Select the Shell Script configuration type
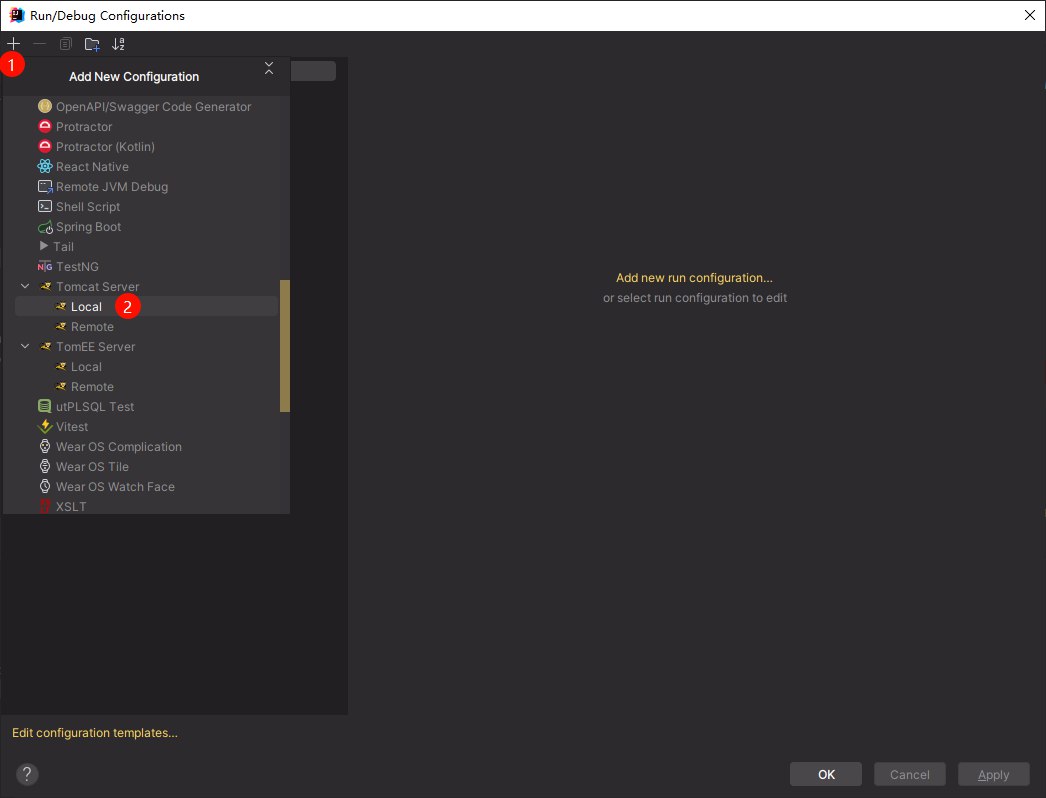Viewport: 1046px width, 798px height. (x=87, y=207)
